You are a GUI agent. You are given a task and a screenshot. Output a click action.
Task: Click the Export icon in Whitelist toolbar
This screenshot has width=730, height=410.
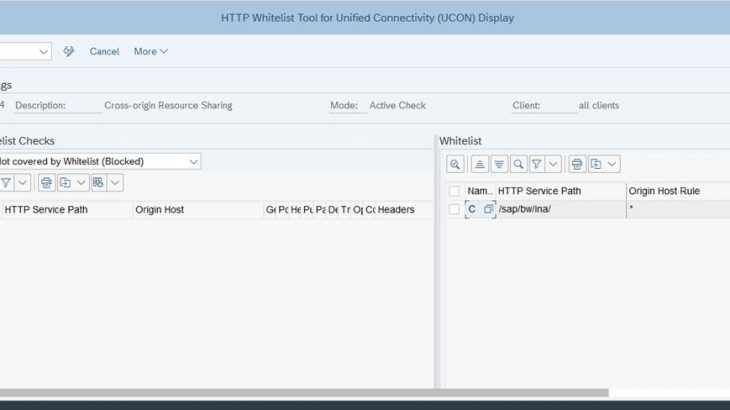[596, 164]
